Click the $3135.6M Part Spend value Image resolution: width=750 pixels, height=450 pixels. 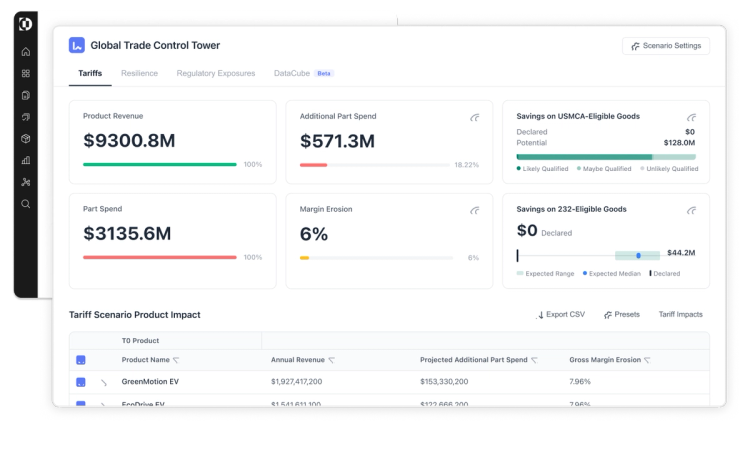pyautogui.click(x=127, y=233)
